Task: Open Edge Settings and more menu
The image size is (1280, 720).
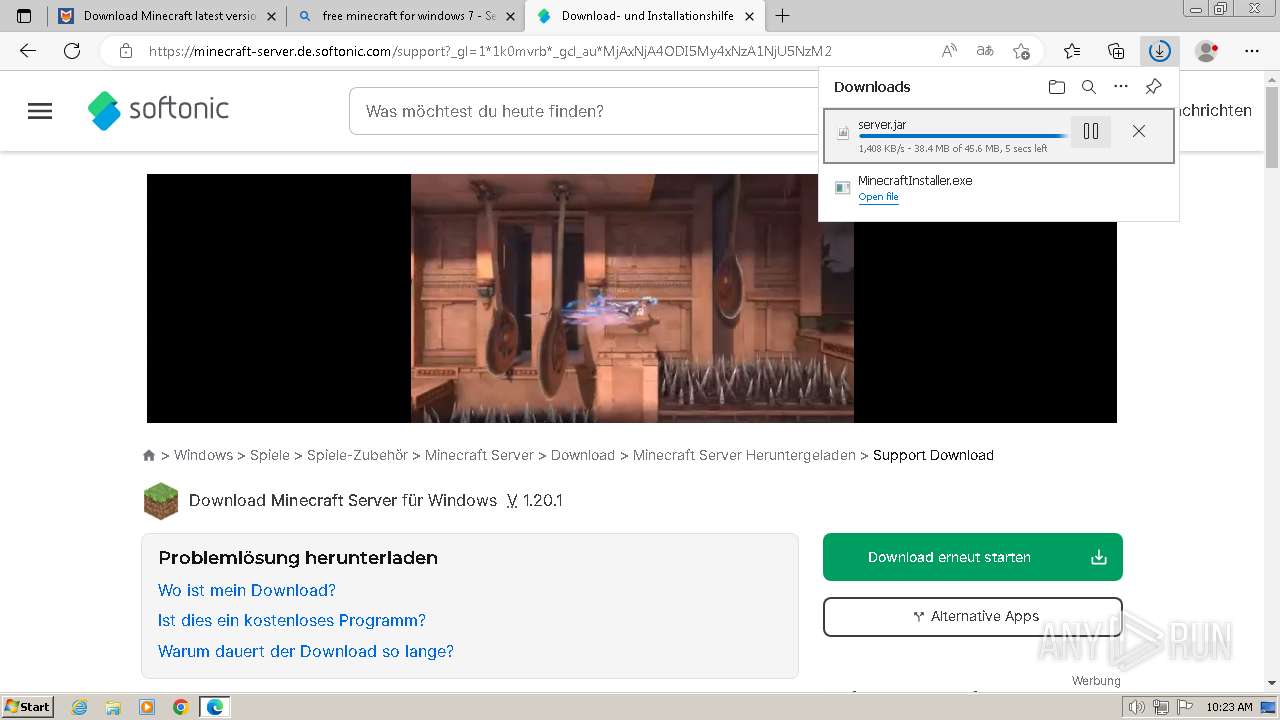Action: pyautogui.click(x=1252, y=51)
